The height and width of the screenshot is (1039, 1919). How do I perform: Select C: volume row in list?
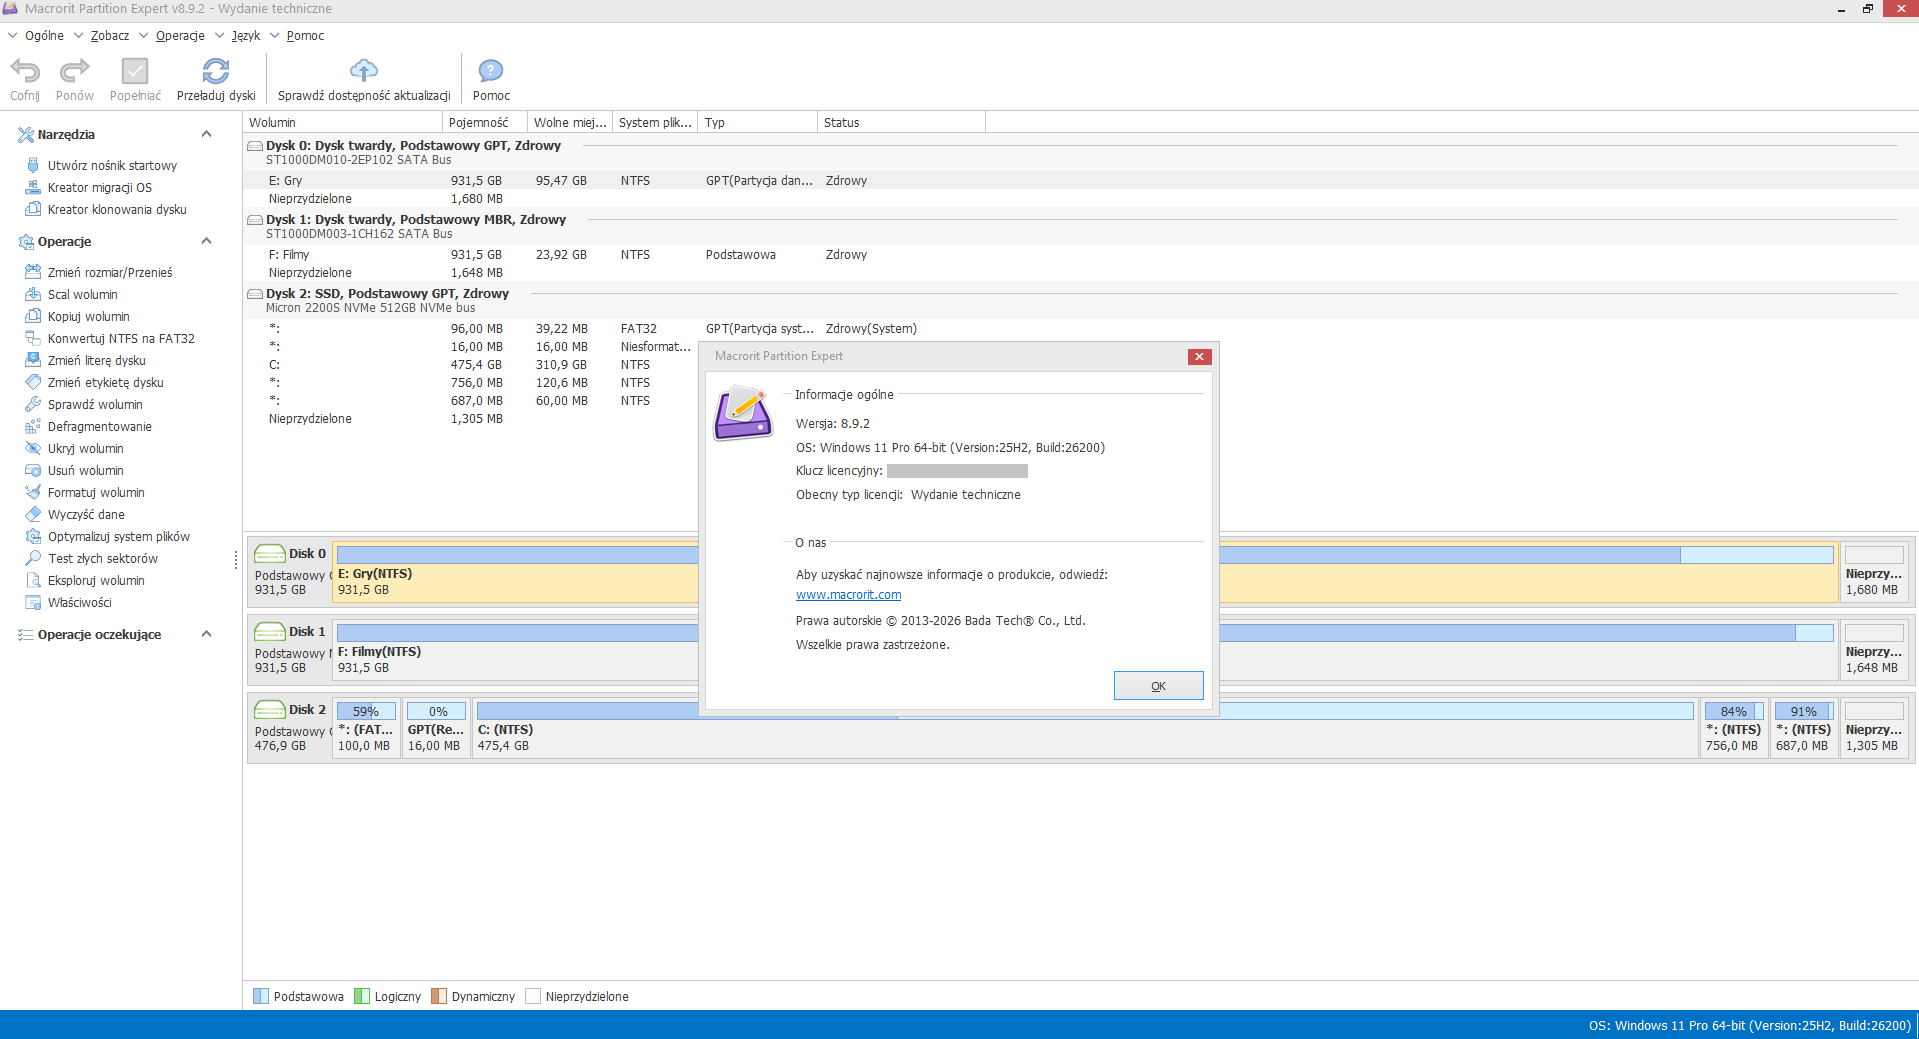click(x=470, y=365)
